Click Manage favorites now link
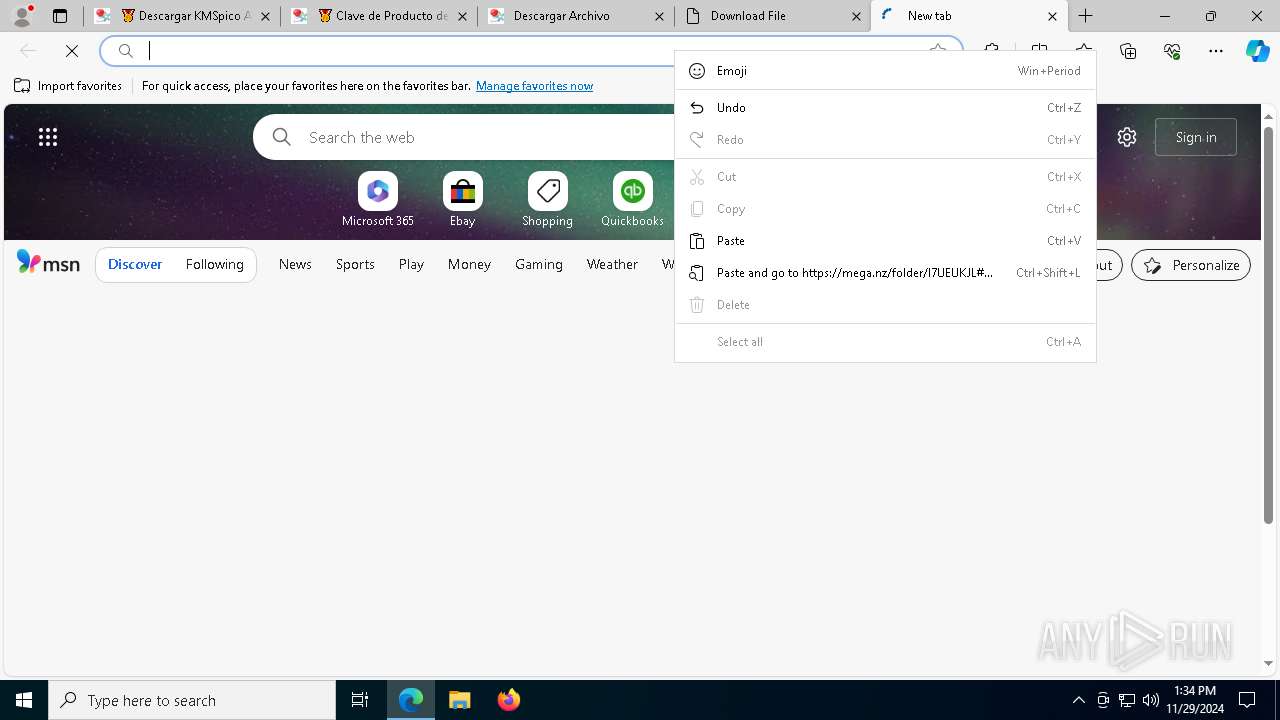Screen dimensions: 1280x720 [534, 86]
